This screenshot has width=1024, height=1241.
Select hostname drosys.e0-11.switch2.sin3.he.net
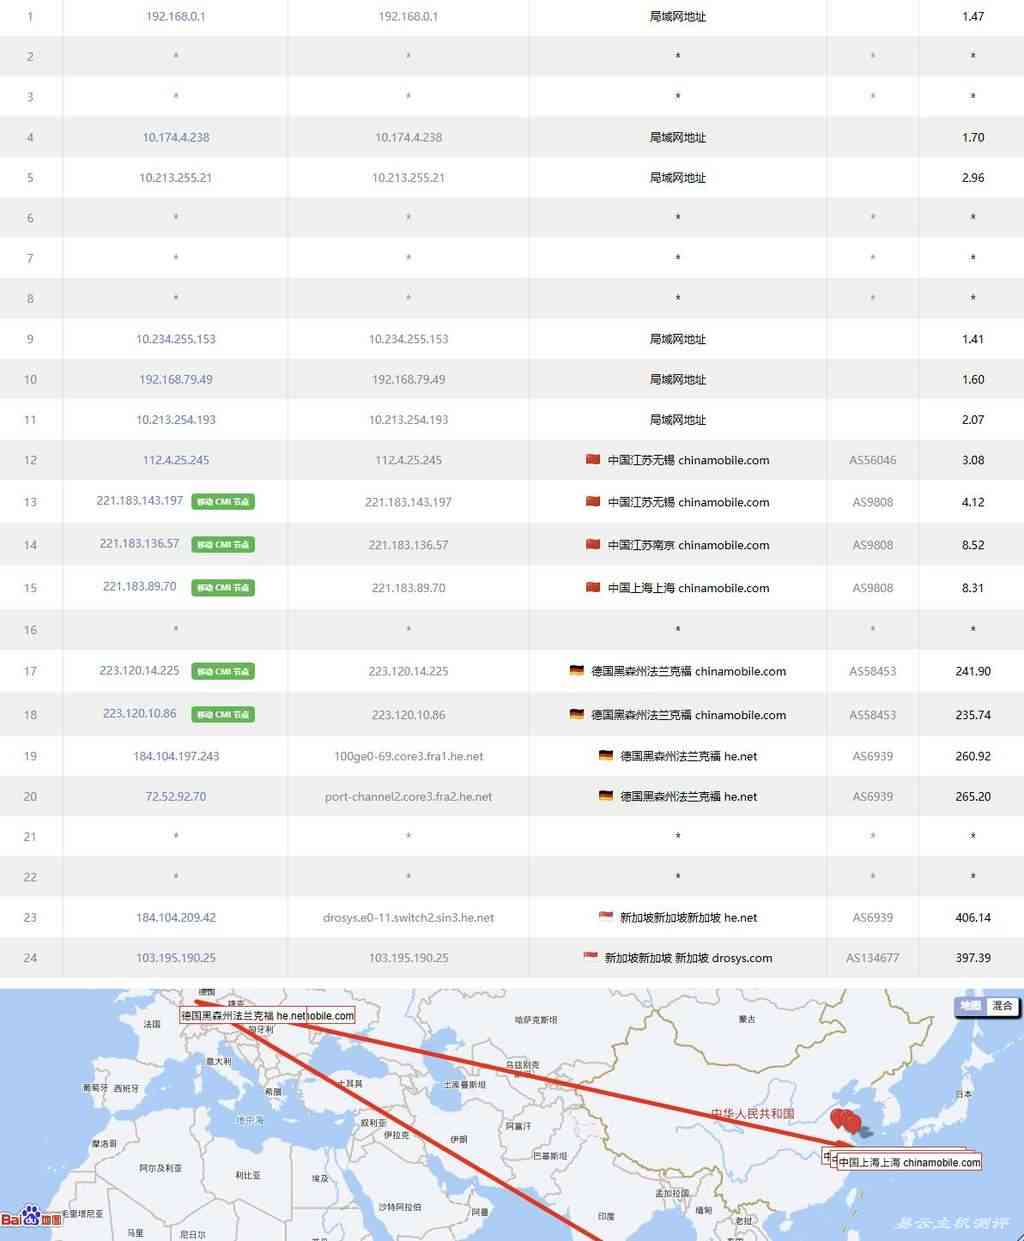coord(408,917)
